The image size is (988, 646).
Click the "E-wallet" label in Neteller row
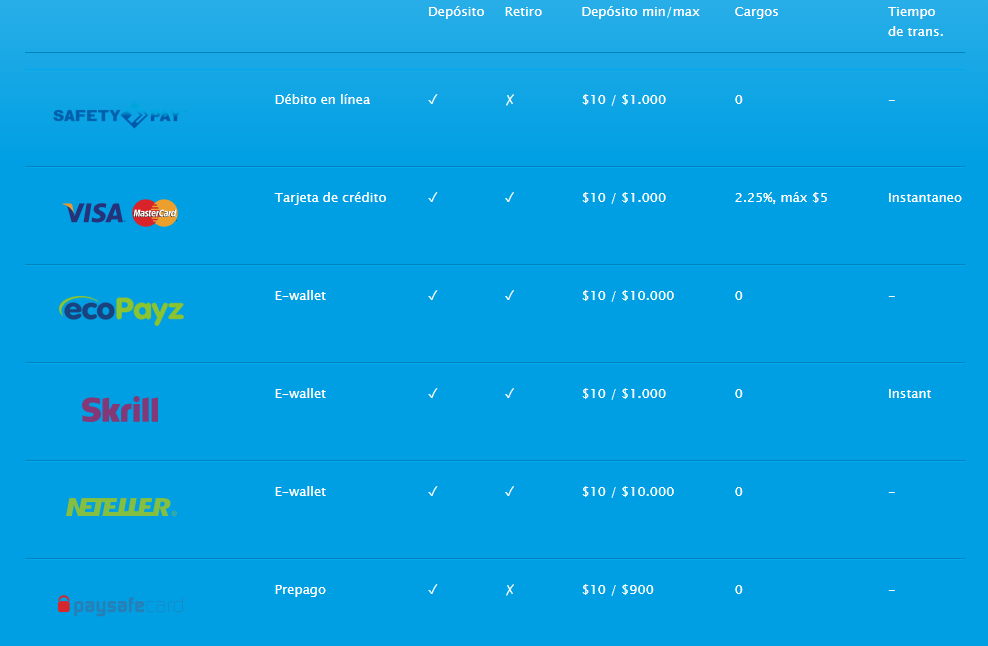point(301,491)
